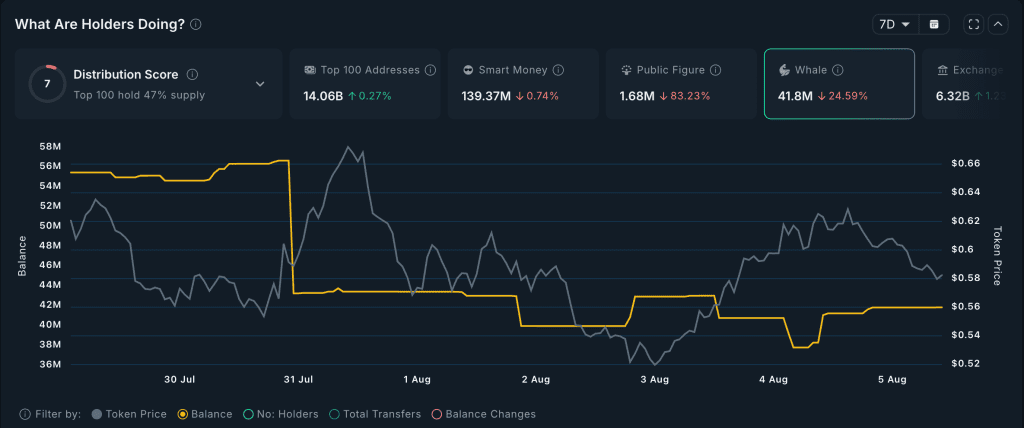This screenshot has width=1024, height=428.
Task: Click info icon next to Top 100 Addresses
Action: [430, 71]
